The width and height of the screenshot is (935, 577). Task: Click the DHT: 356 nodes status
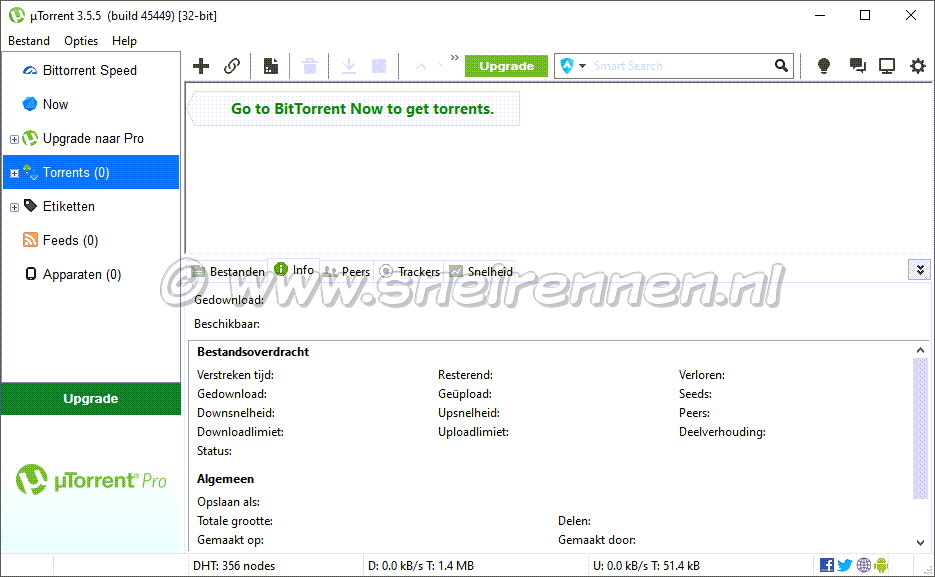(234, 566)
